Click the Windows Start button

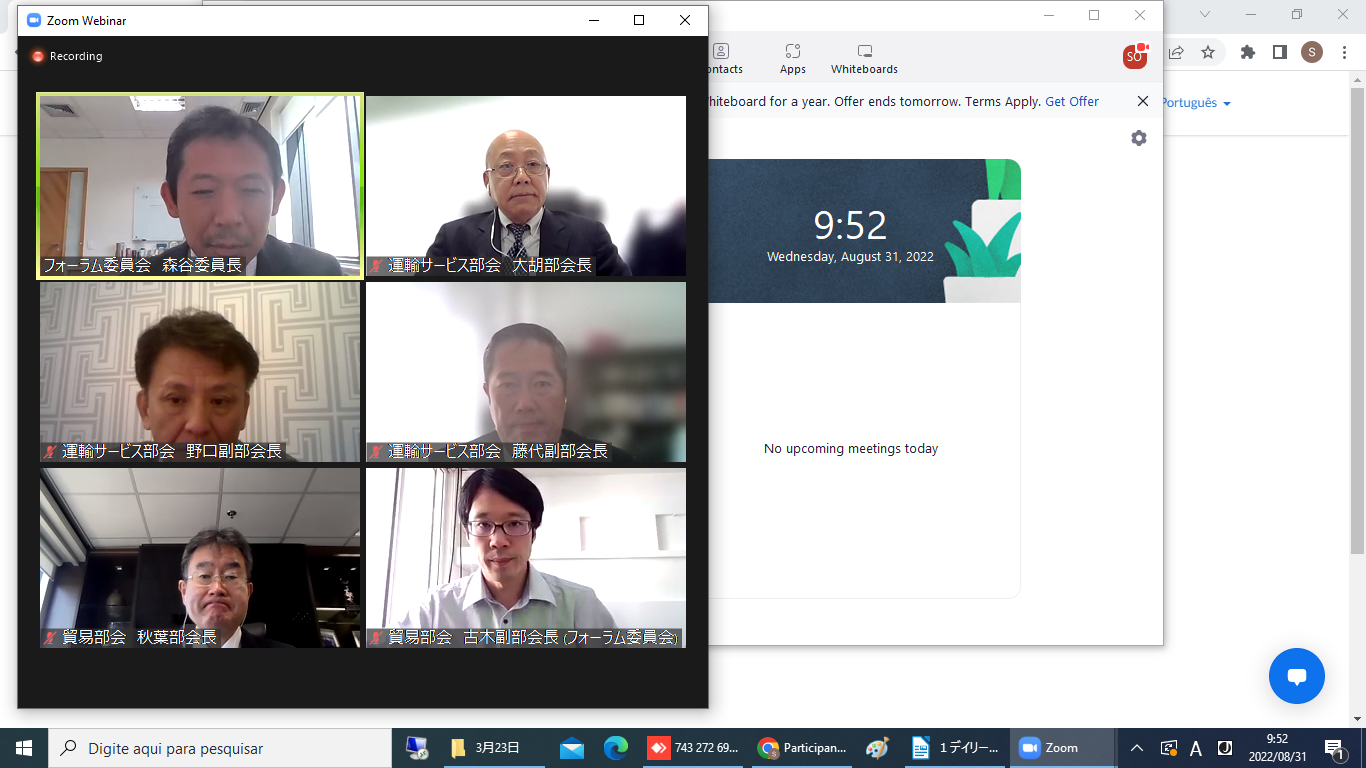(24, 748)
